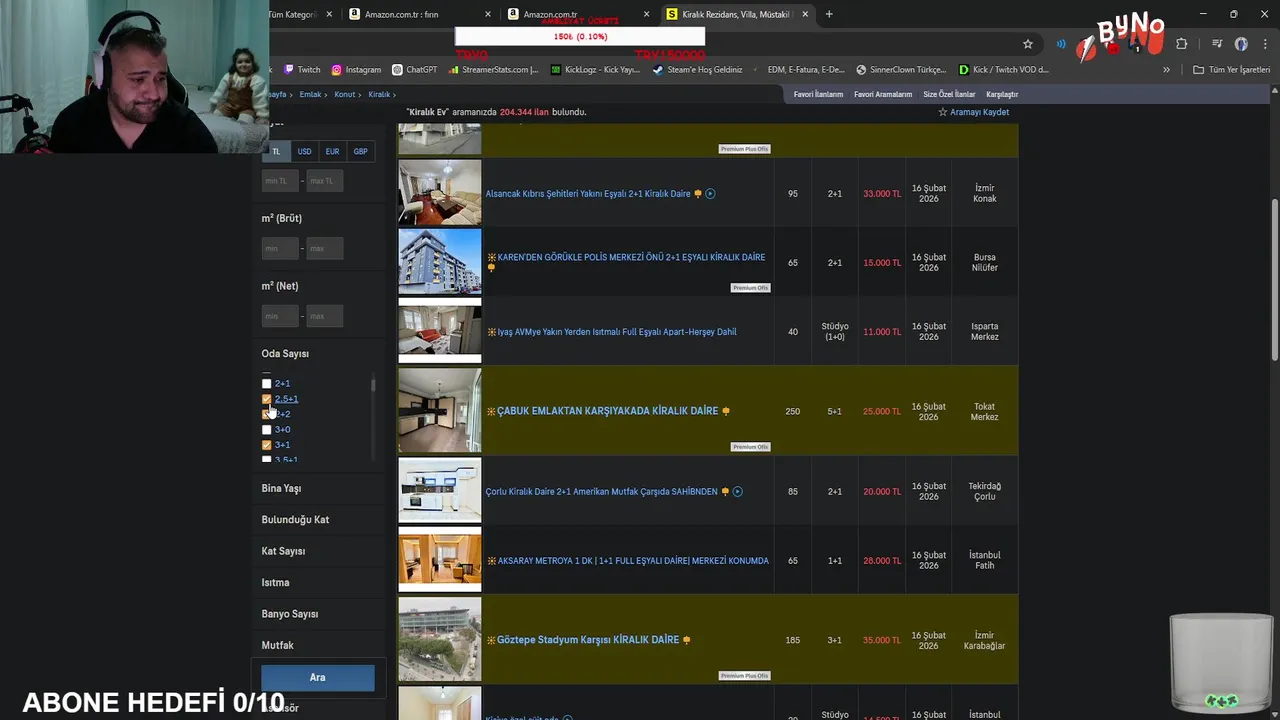Close the Kiralık Rezidans, Villa tab
1280x720 pixels.
click(x=805, y=14)
